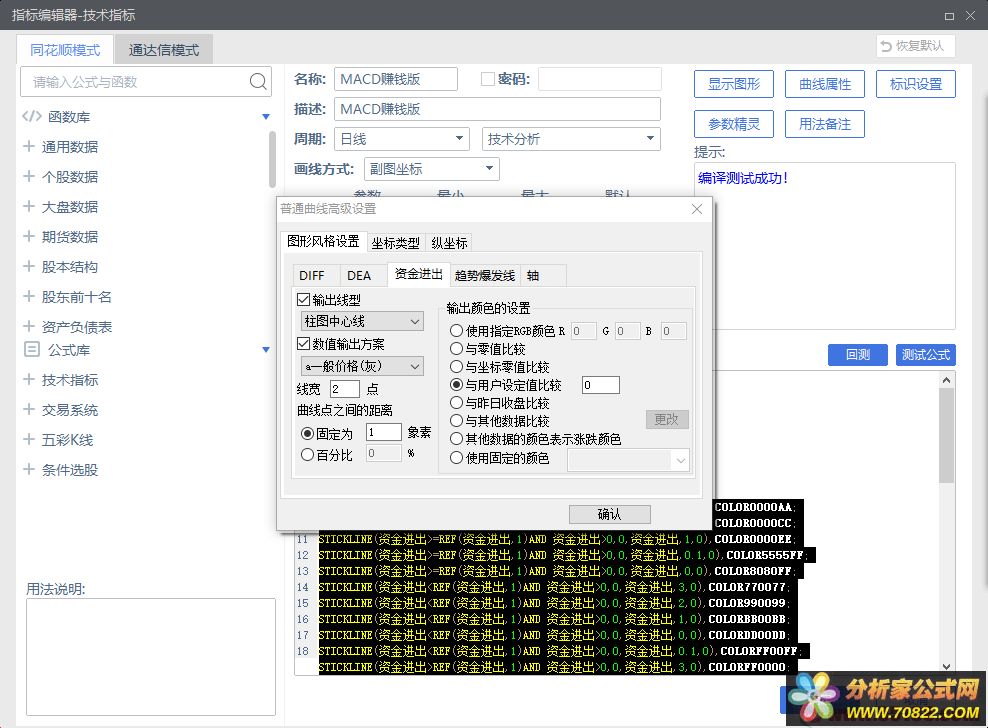Open the a一般价格(灰) dropdown
Image resolution: width=988 pixels, height=728 pixels.
pyautogui.click(x=362, y=366)
